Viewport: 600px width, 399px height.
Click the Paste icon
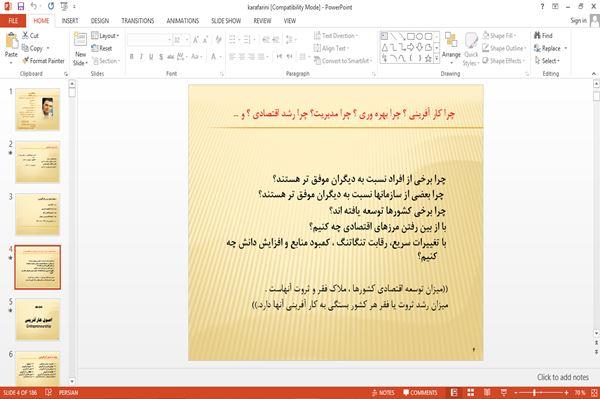11,41
